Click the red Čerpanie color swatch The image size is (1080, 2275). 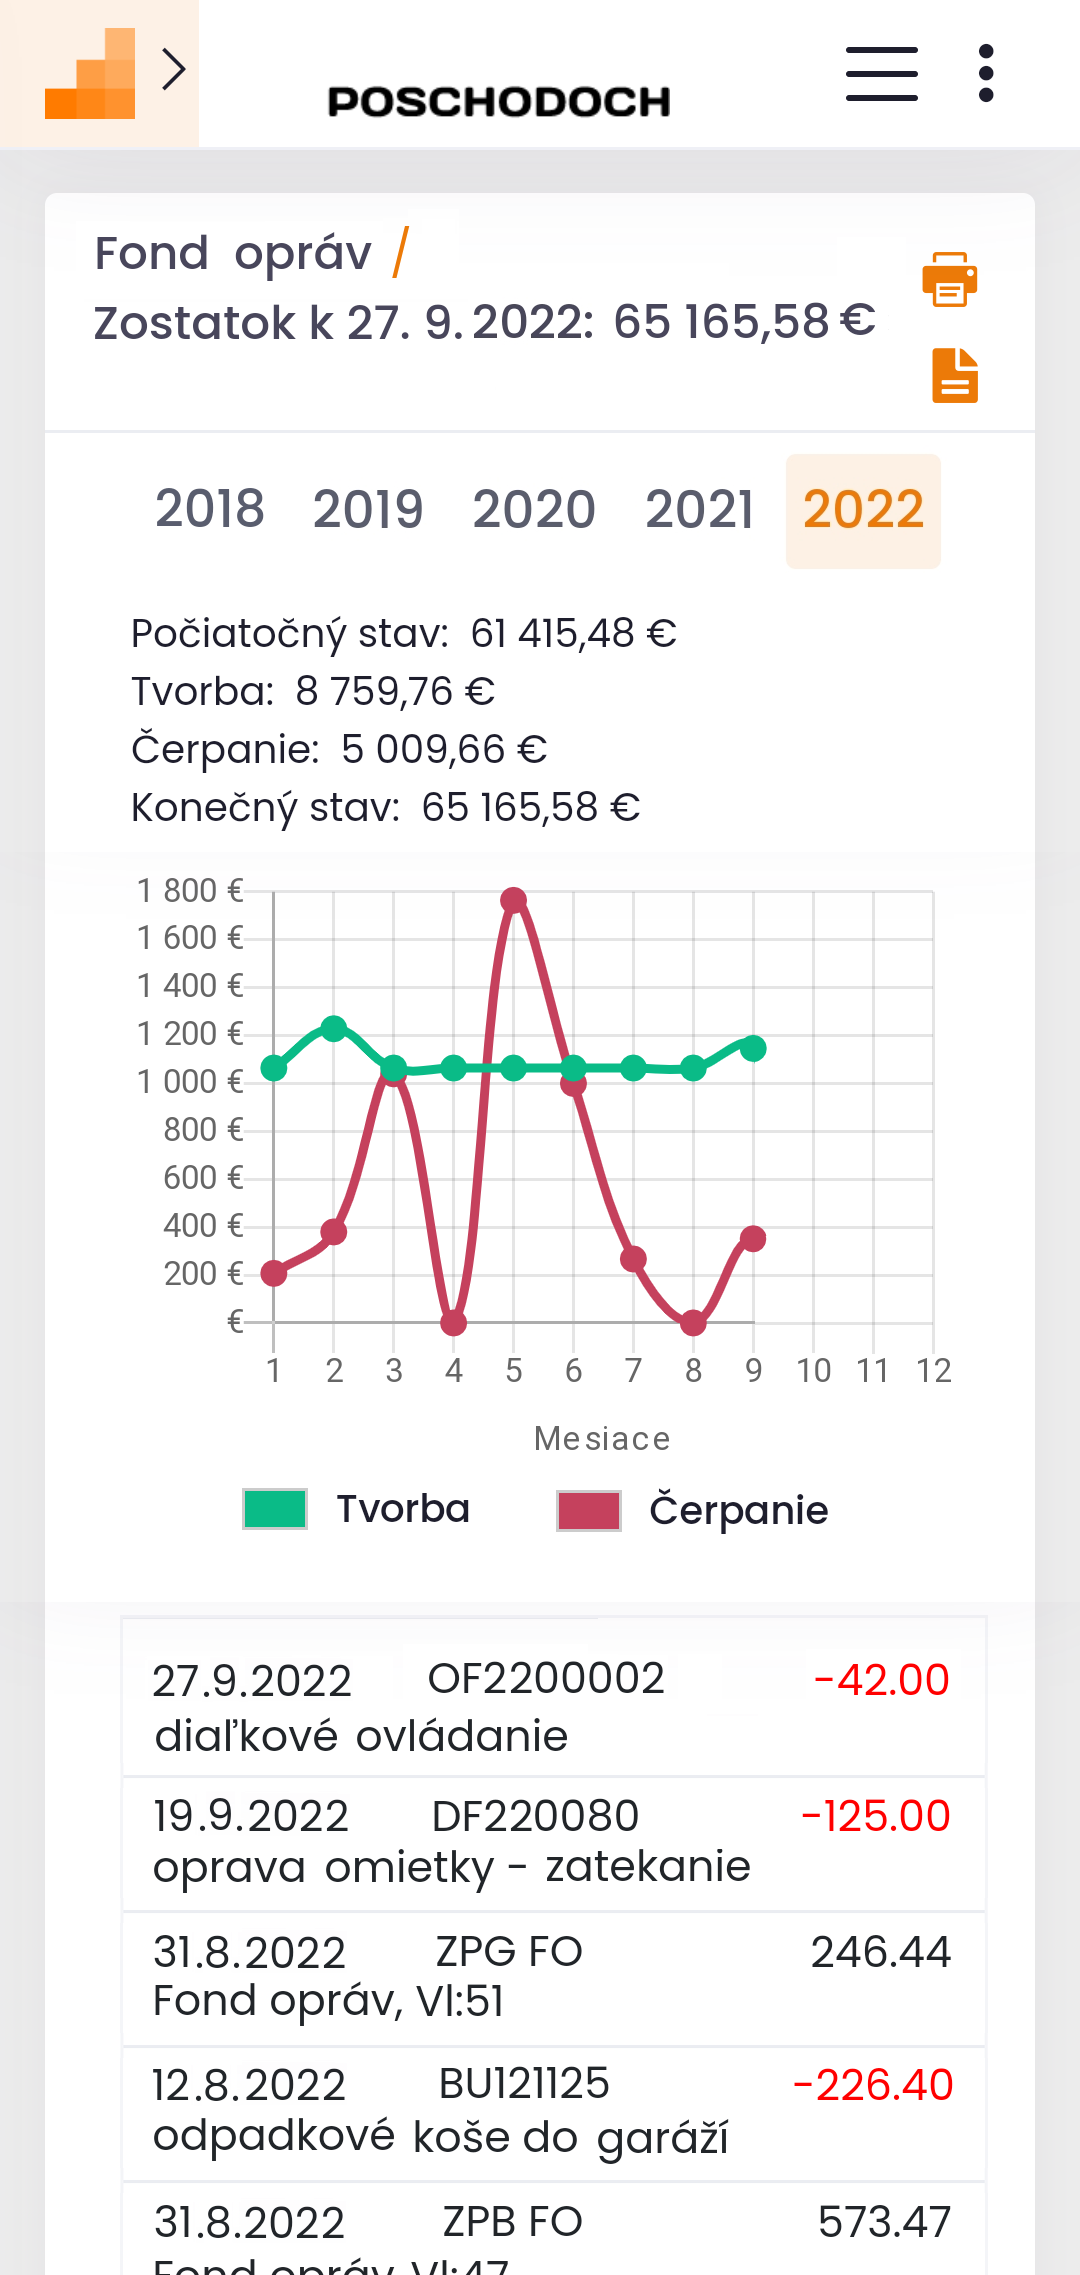tap(589, 1510)
